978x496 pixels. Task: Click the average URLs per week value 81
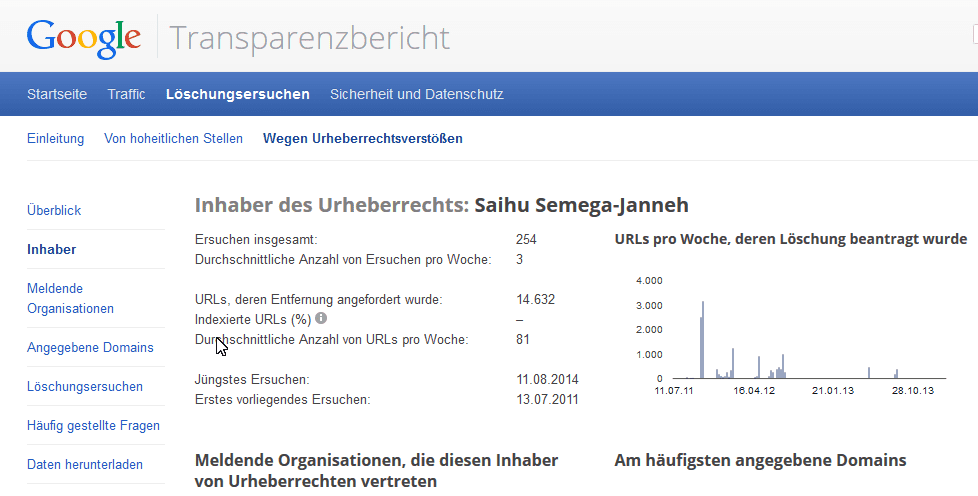coord(523,339)
